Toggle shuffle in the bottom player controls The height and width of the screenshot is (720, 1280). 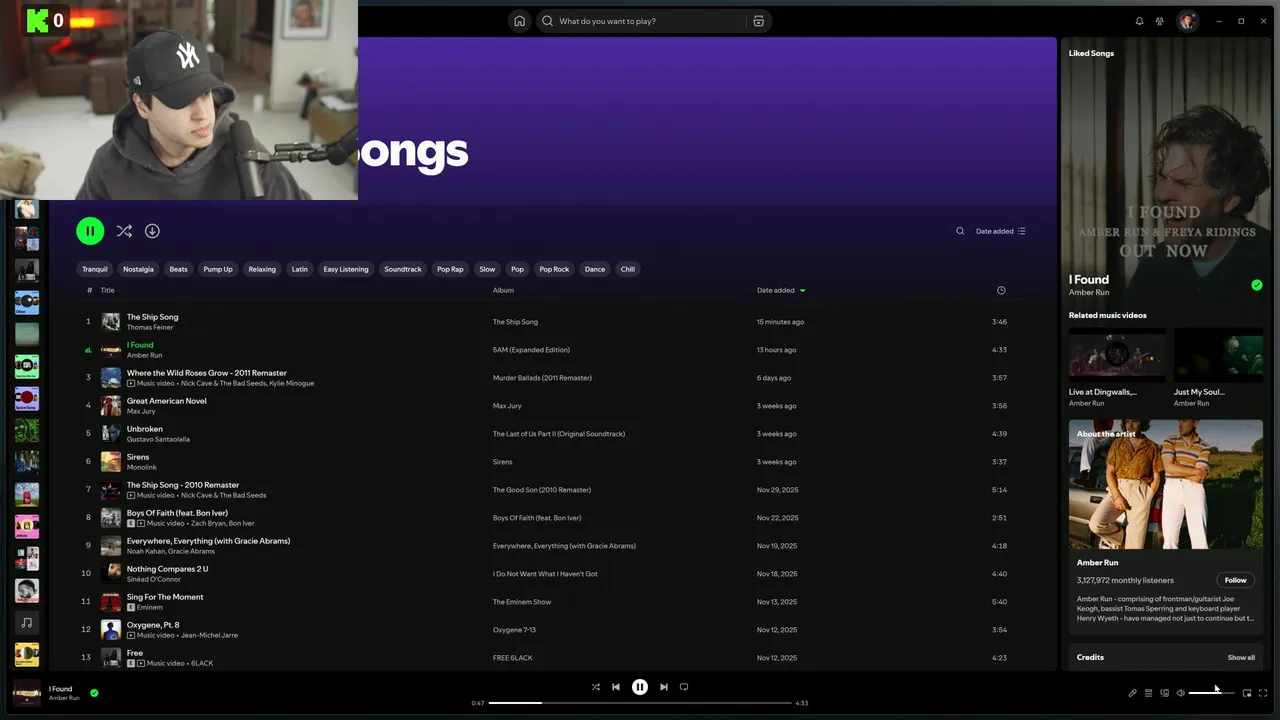point(596,687)
